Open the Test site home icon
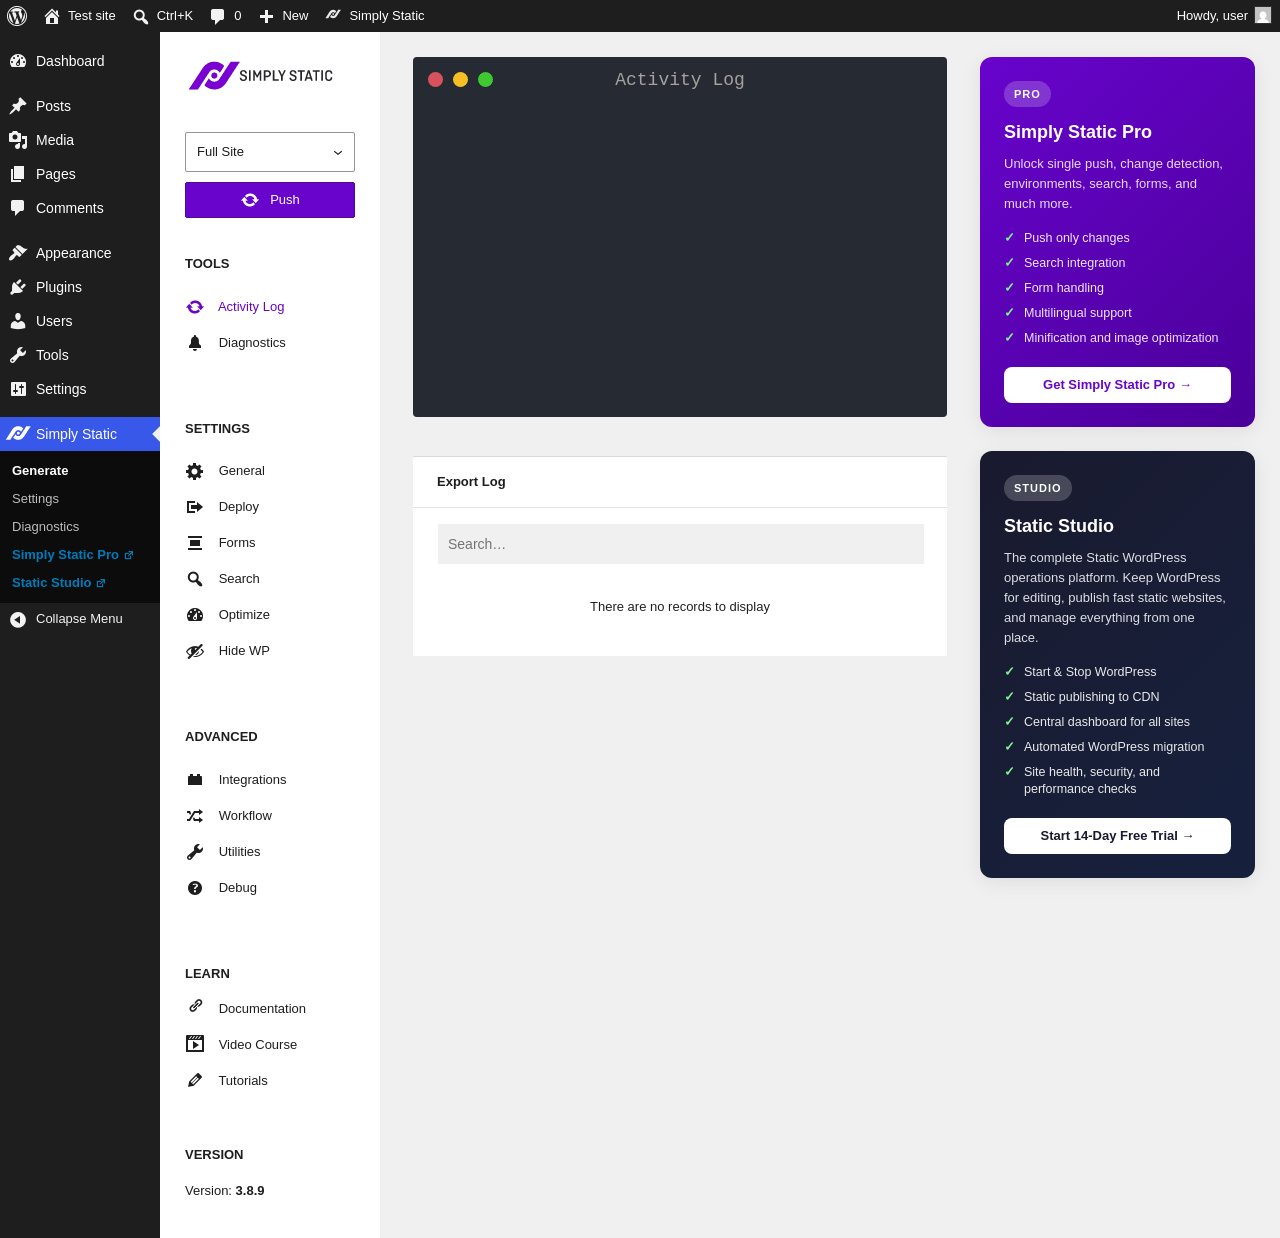 point(52,16)
